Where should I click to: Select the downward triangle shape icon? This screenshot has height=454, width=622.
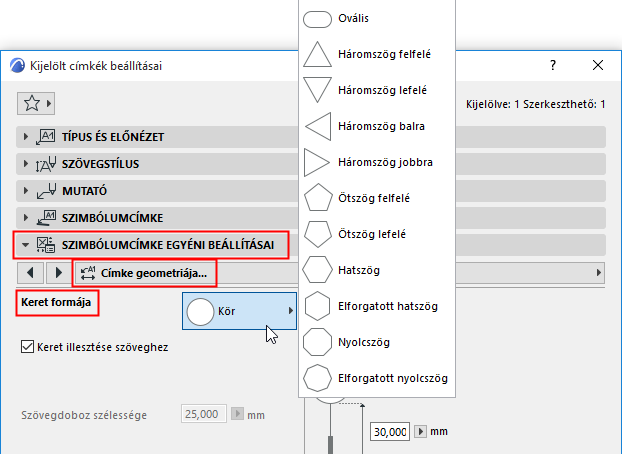pyautogui.click(x=317, y=90)
